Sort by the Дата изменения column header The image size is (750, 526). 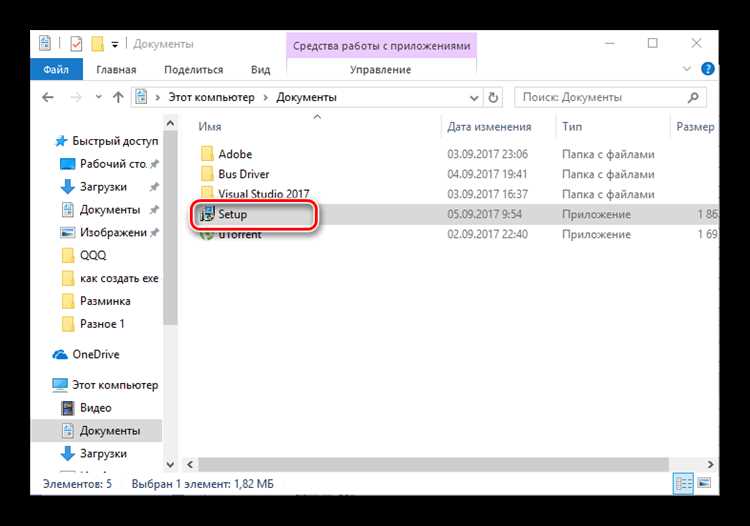click(489, 127)
